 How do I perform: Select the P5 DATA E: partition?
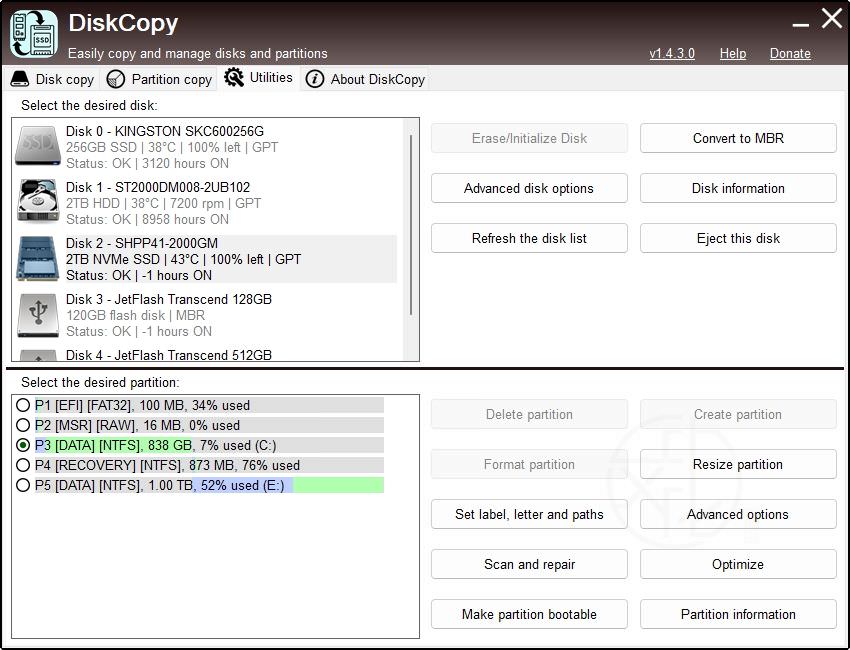[23, 485]
